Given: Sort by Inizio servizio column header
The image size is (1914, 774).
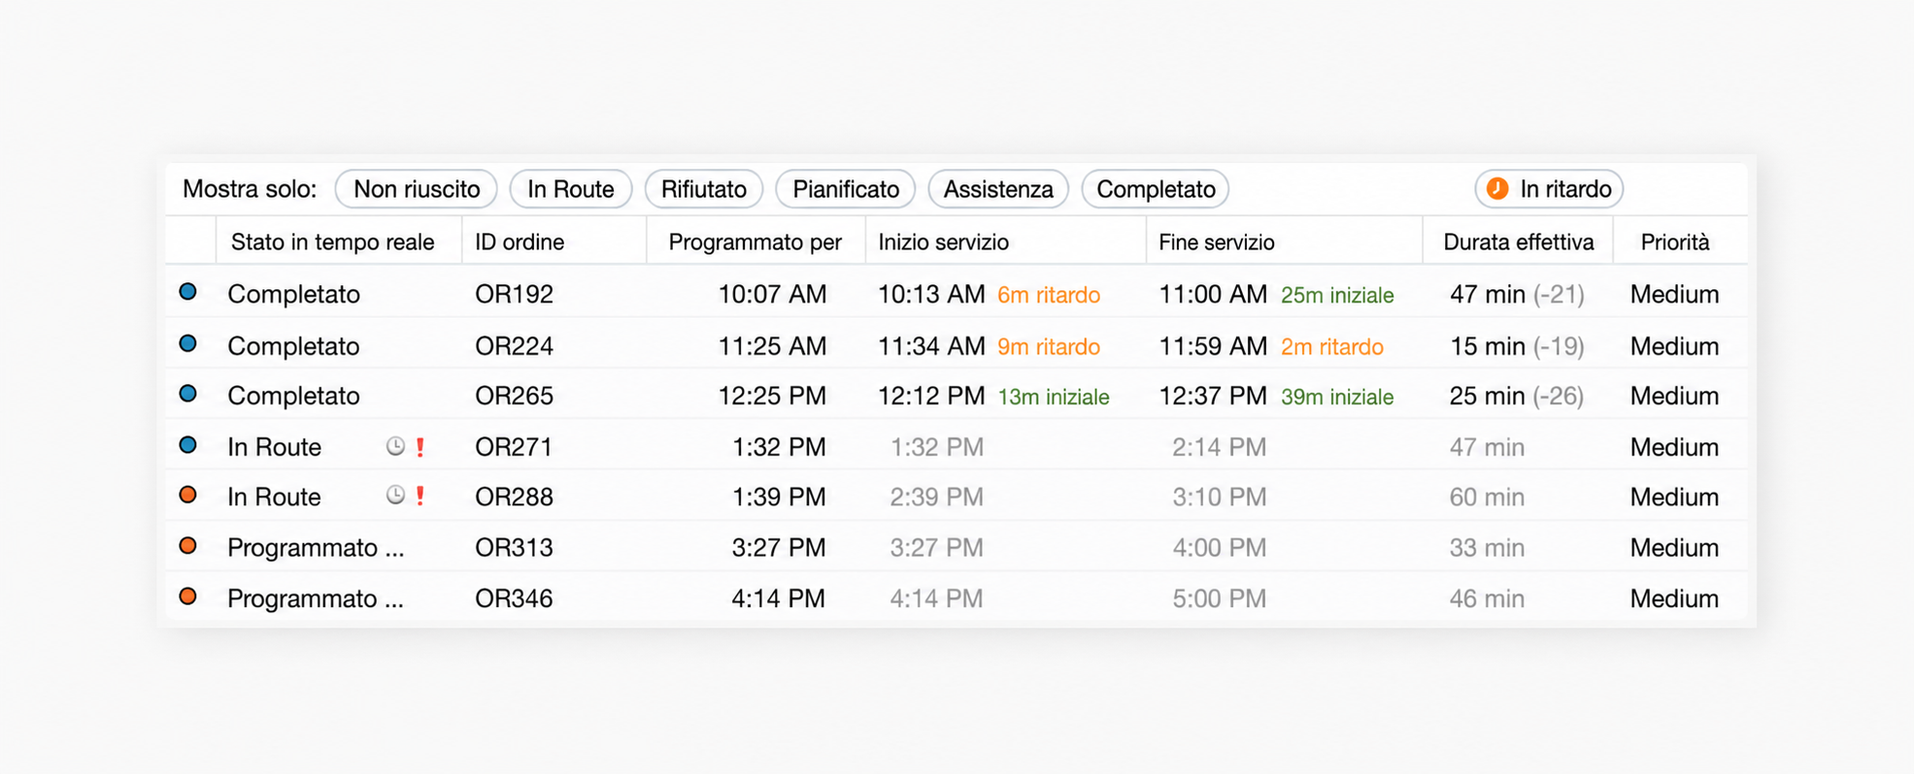Looking at the screenshot, I should tap(944, 242).
